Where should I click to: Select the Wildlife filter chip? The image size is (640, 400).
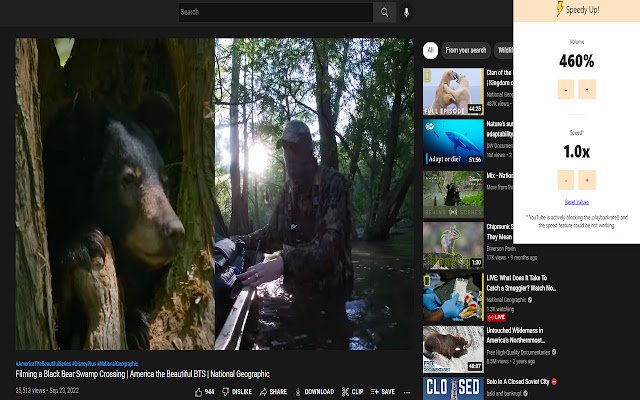pos(504,50)
